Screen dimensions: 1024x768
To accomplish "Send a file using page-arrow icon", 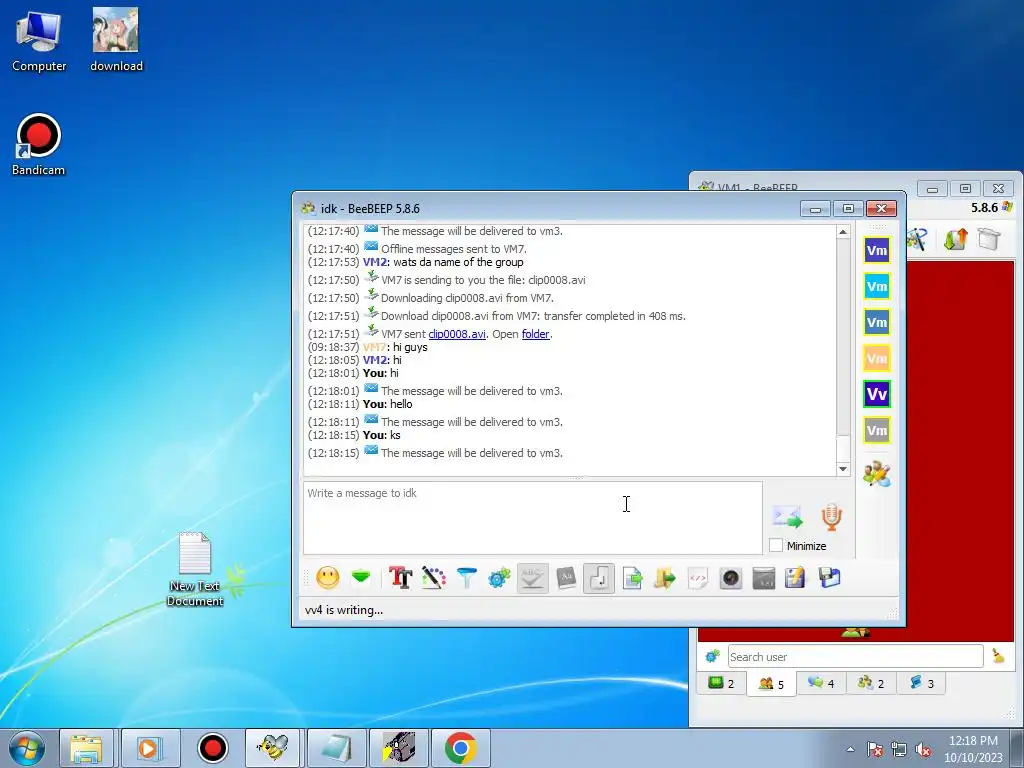I will point(632,578).
